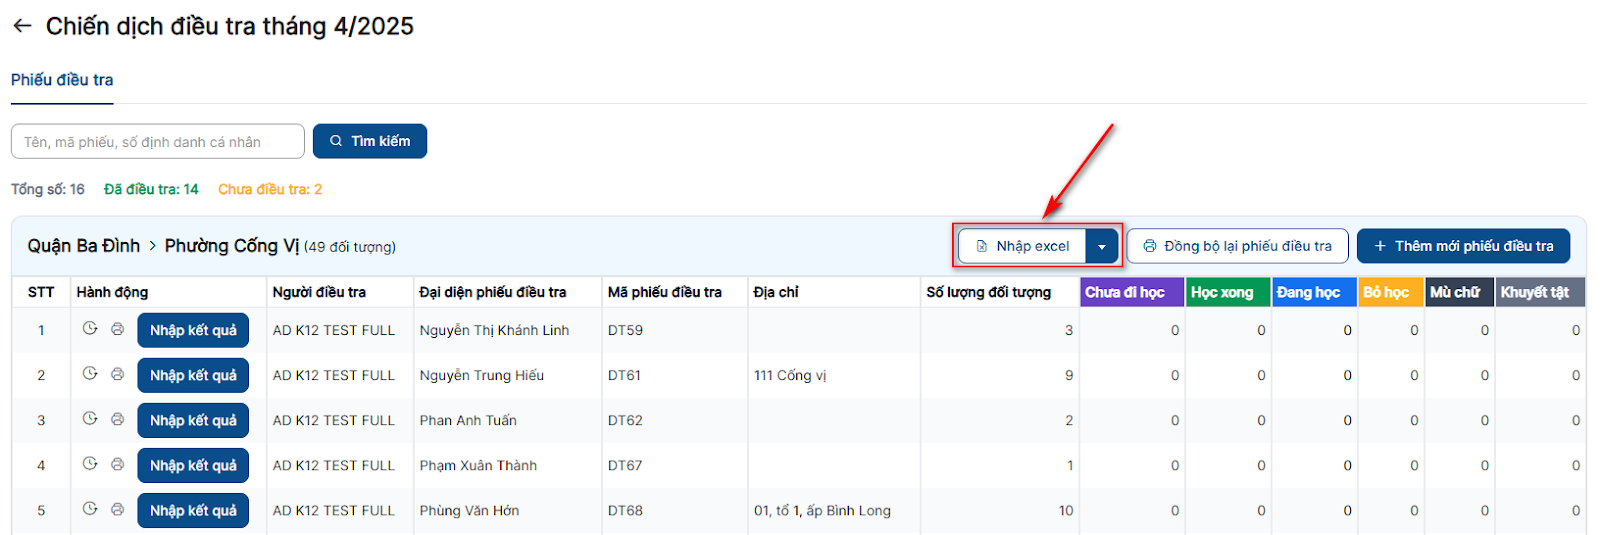
Task: Print the survey form in row 4
Action: [x=117, y=464]
